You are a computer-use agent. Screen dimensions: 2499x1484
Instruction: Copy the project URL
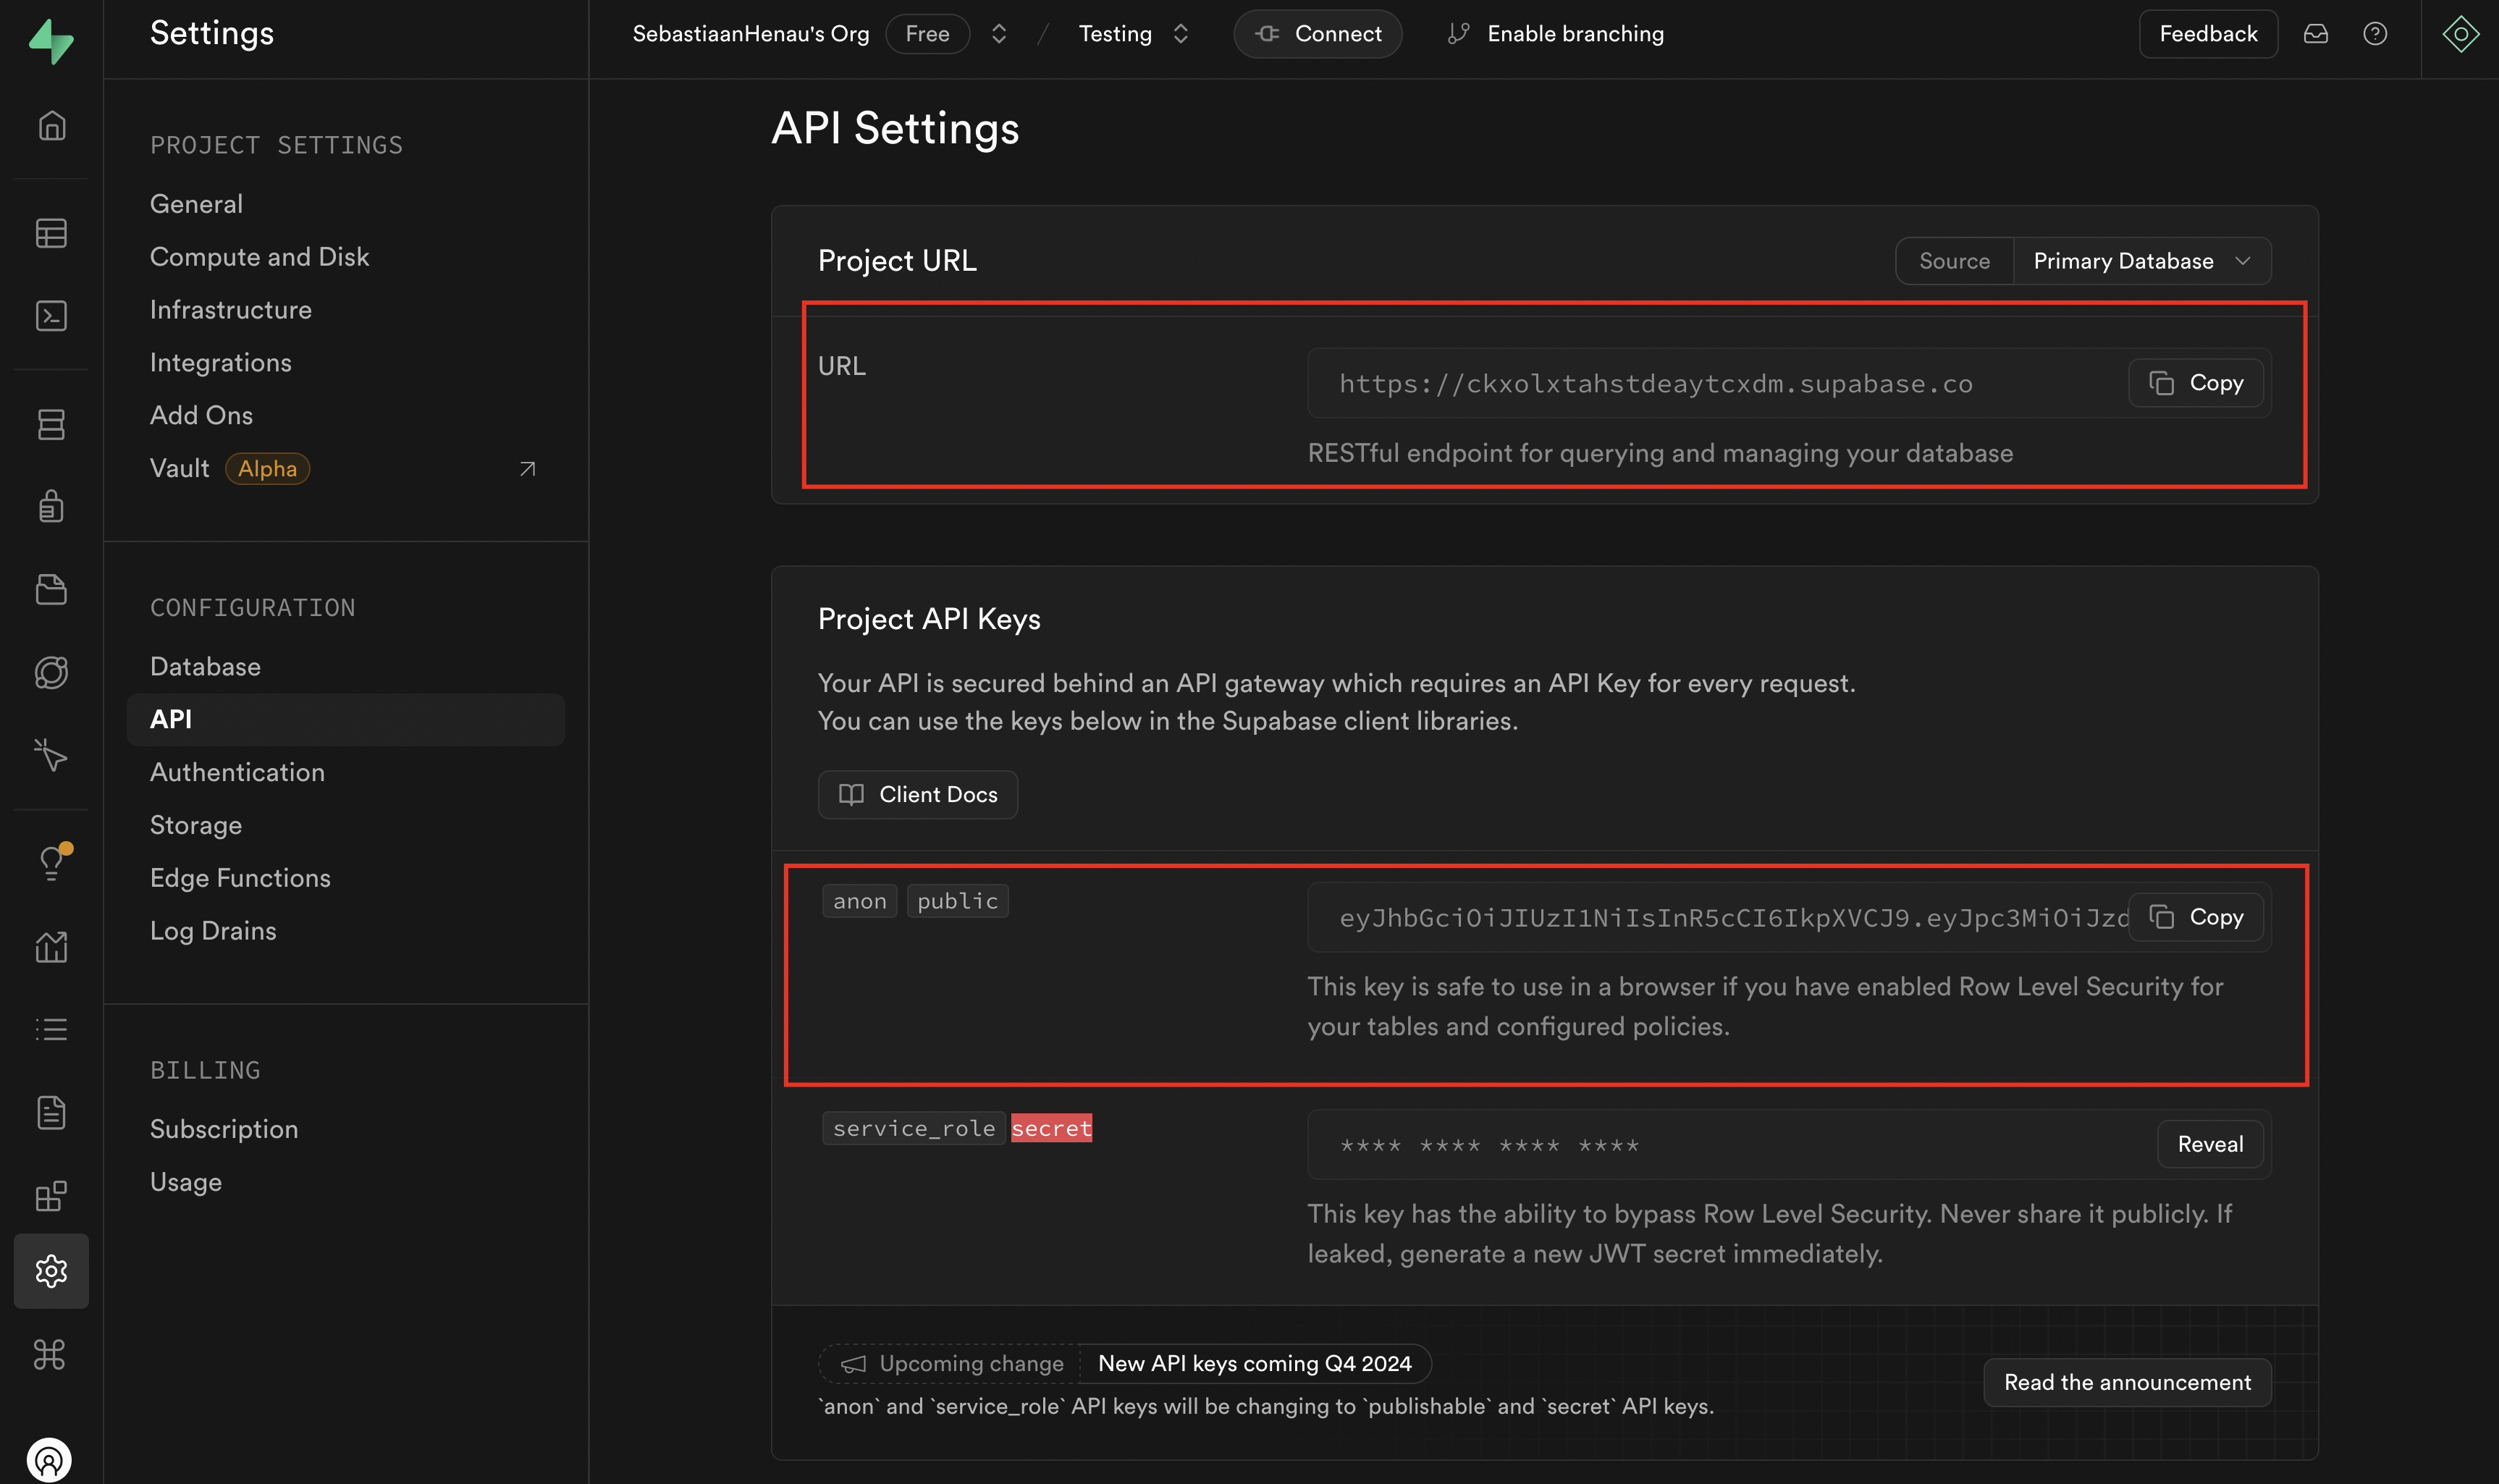[x=2195, y=383]
